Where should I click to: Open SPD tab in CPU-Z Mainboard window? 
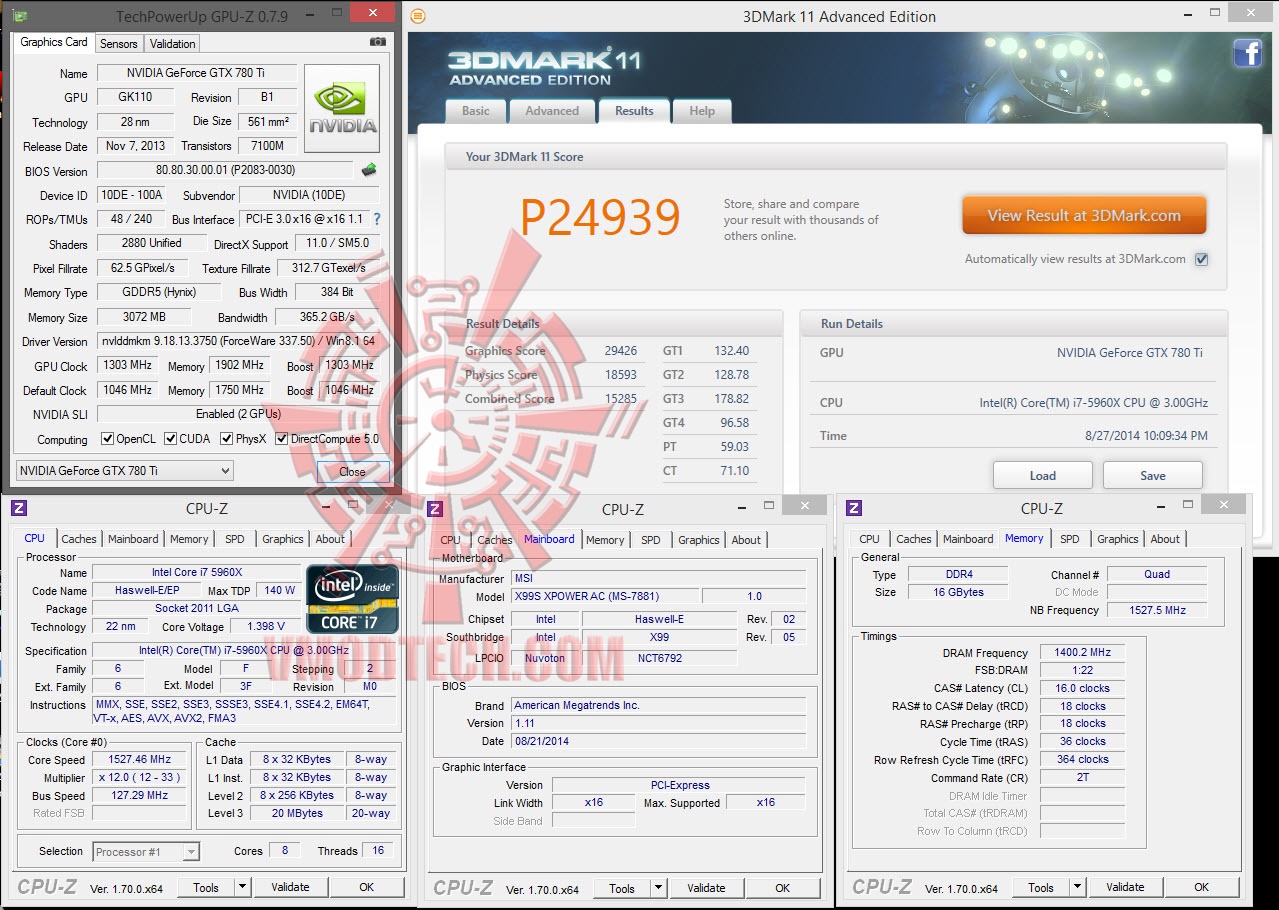651,540
